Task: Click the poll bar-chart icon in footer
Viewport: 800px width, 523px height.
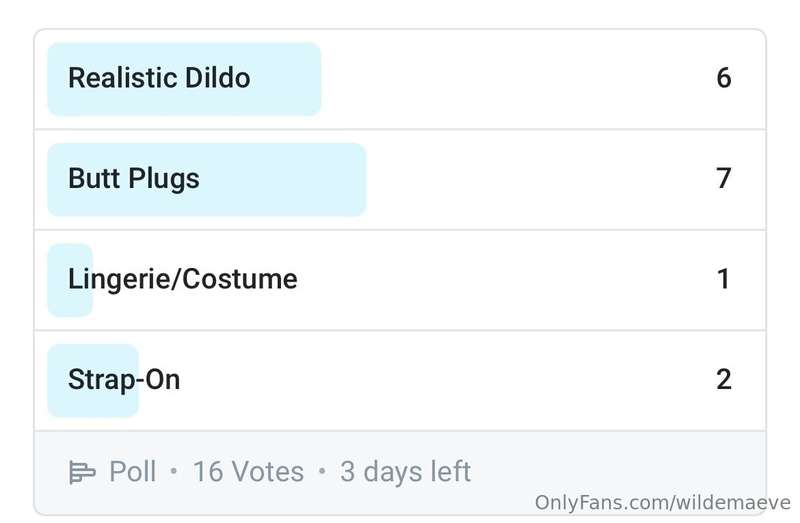Action: tap(82, 472)
